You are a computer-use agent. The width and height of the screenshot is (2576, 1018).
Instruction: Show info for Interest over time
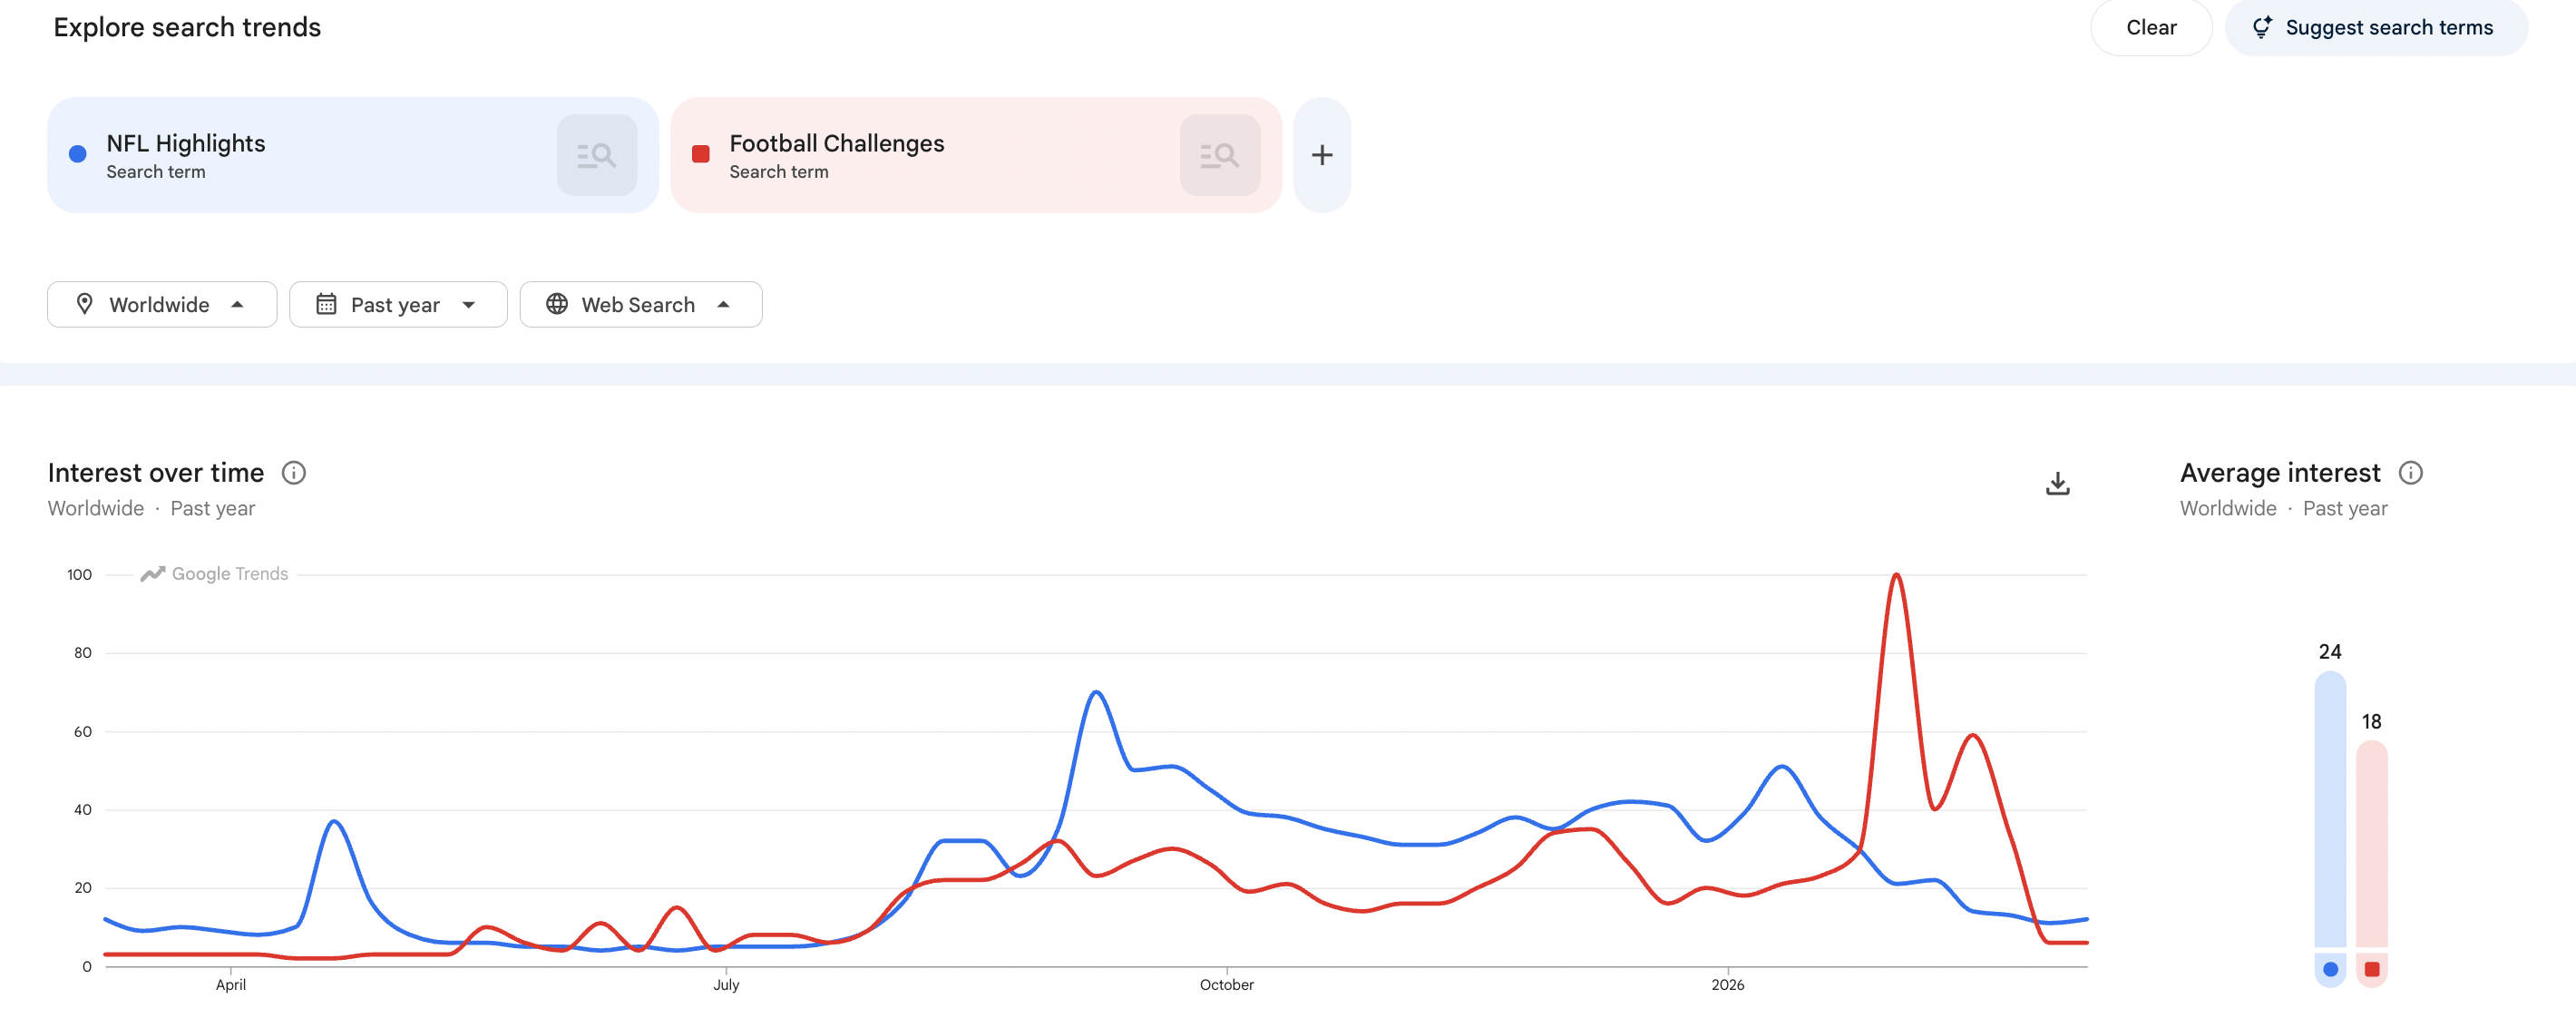293,473
